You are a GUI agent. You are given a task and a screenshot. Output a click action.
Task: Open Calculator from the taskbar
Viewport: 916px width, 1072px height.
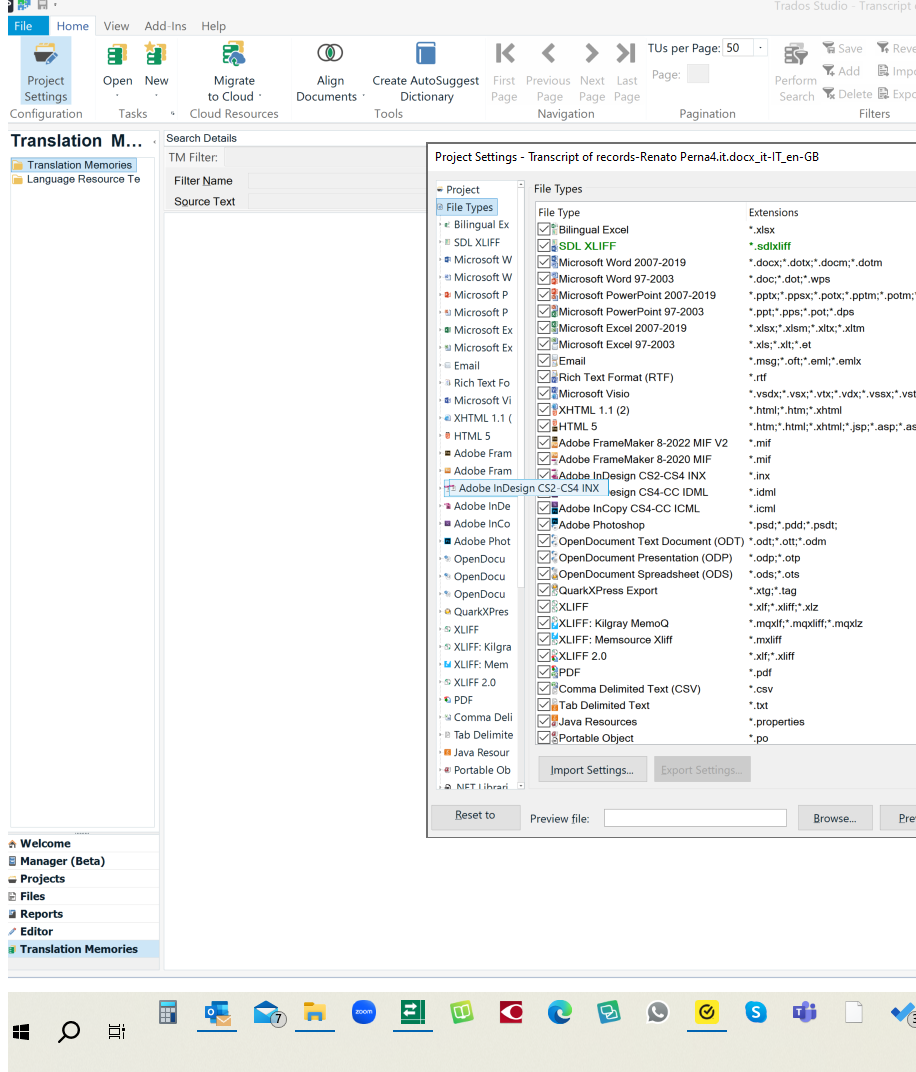(x=168, y=1013)
